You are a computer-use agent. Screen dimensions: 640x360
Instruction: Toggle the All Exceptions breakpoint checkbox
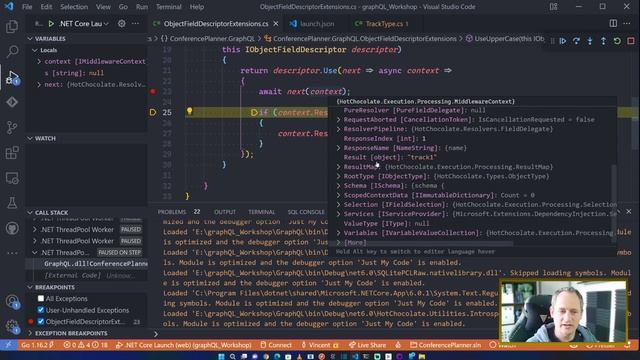(x=41, y=298)
